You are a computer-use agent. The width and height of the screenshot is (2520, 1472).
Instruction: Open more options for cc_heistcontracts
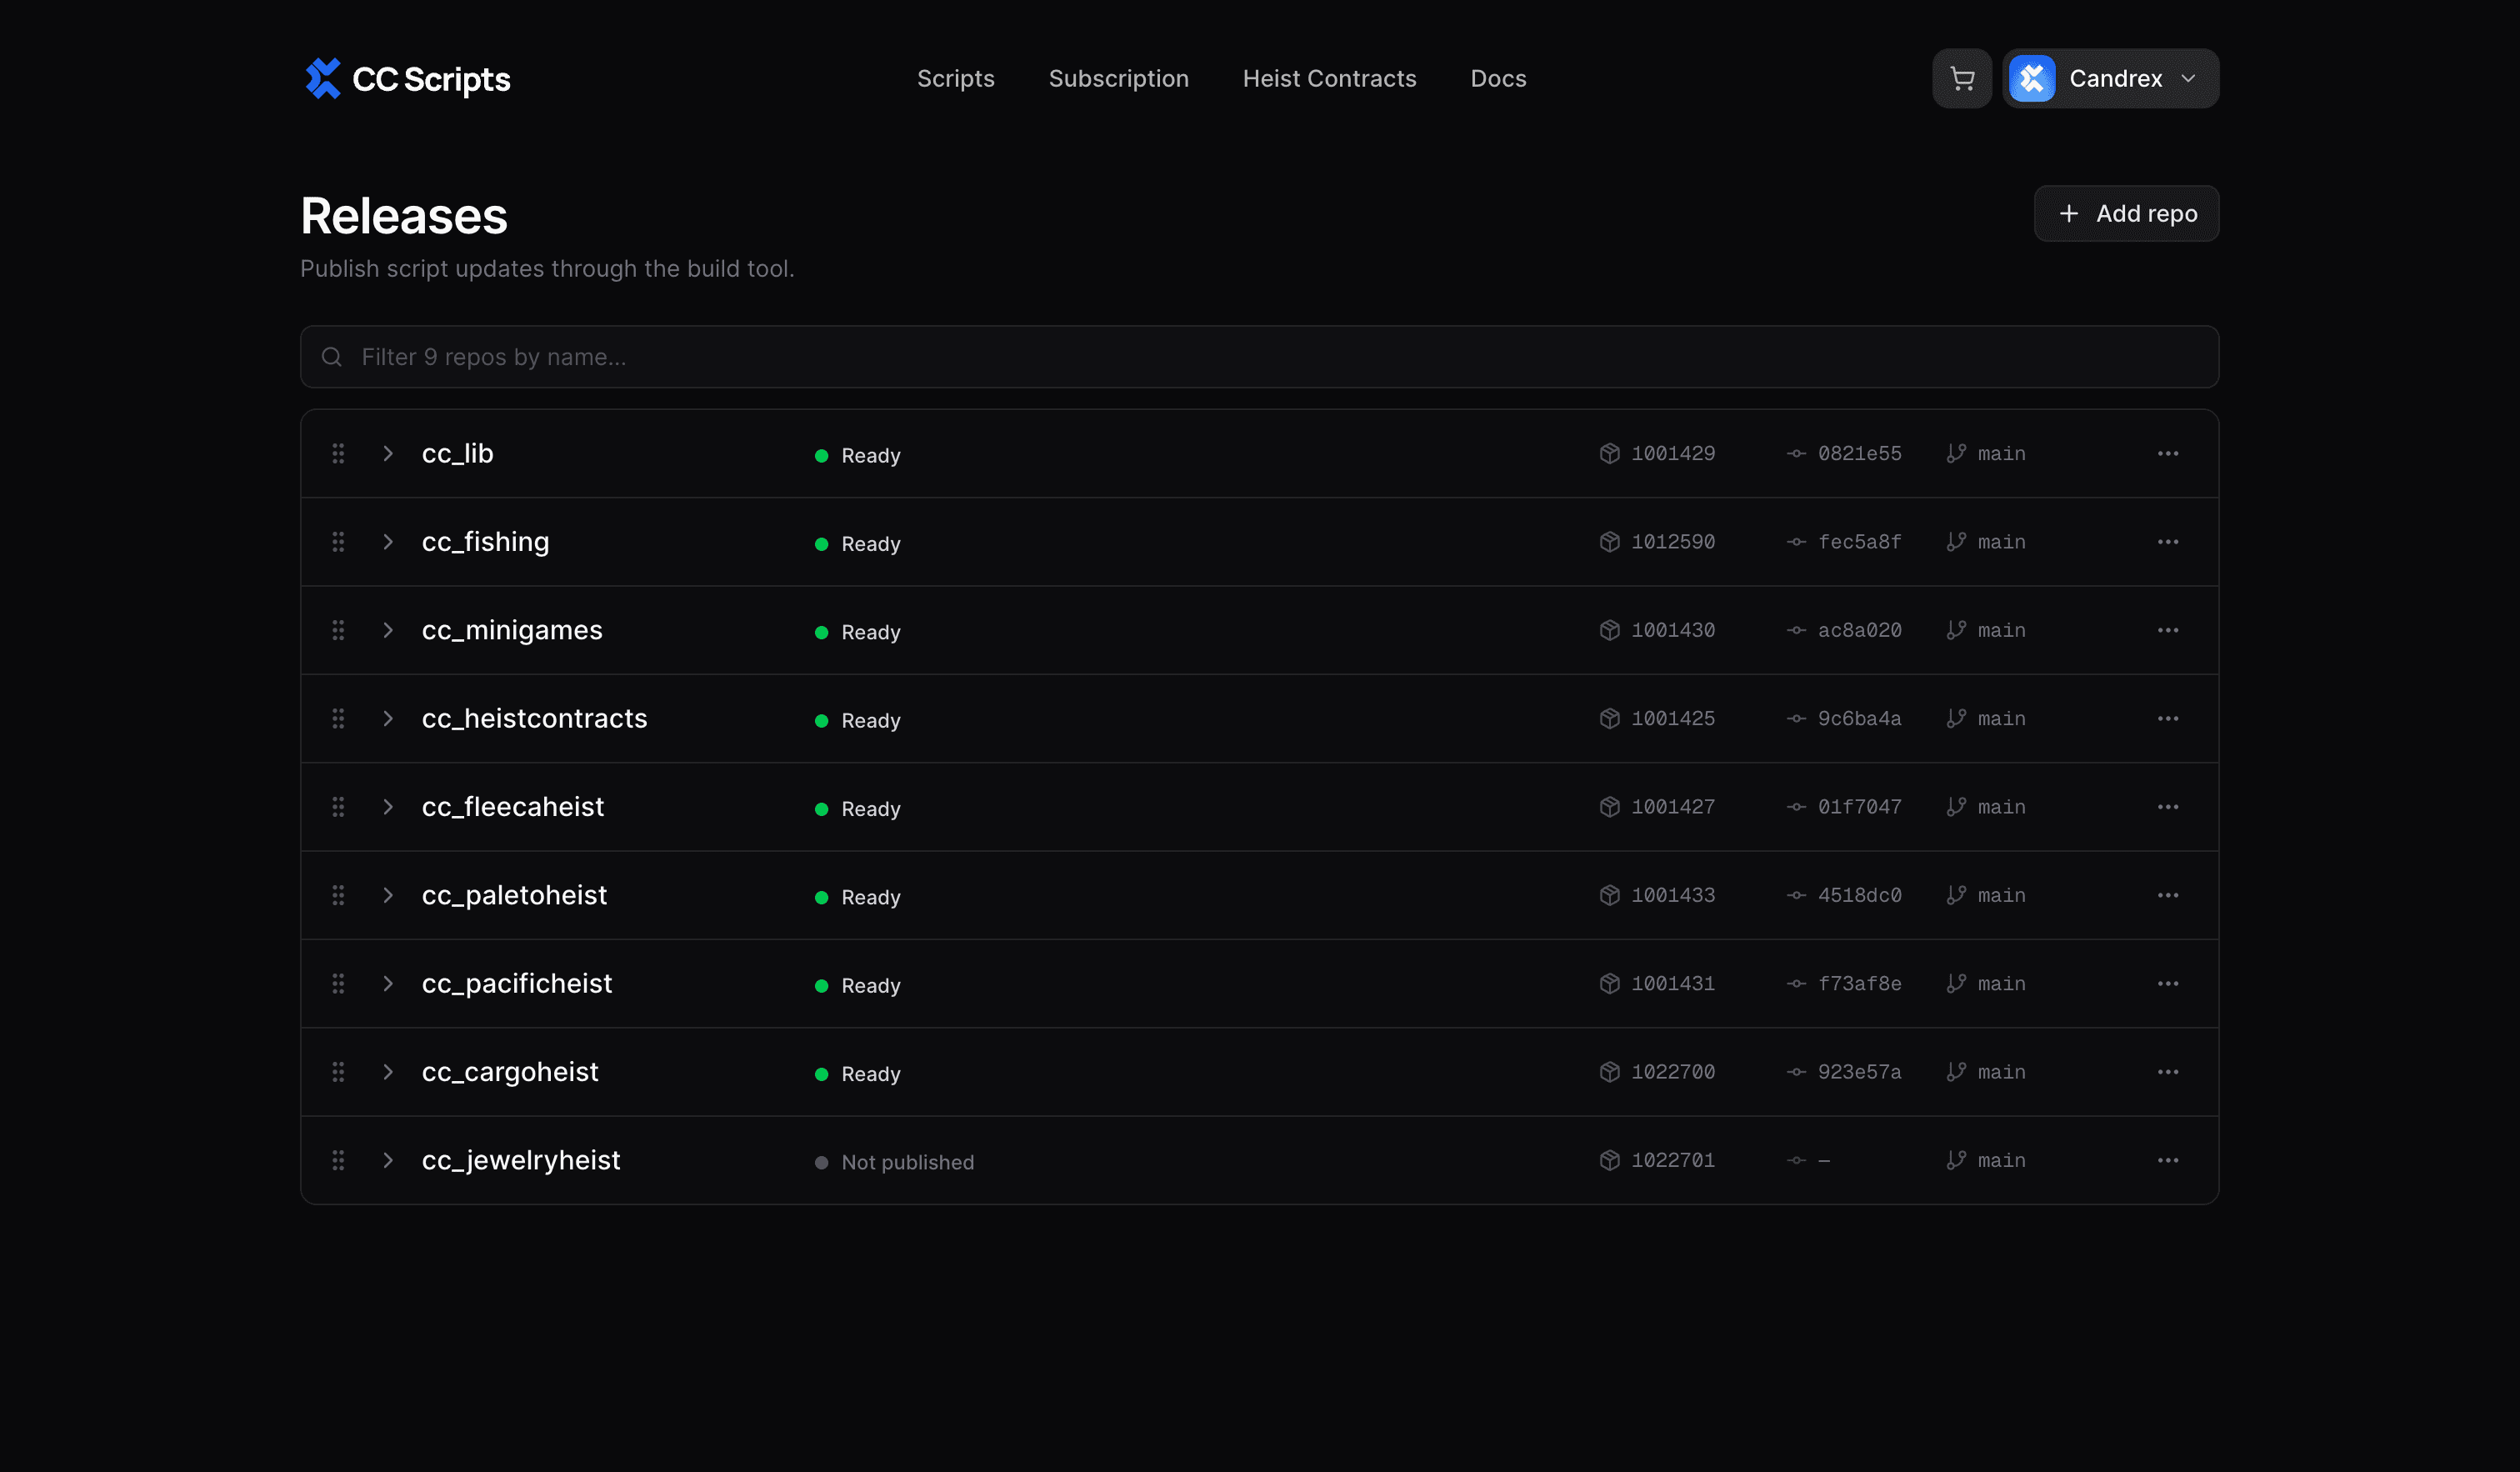[2168, 718]
